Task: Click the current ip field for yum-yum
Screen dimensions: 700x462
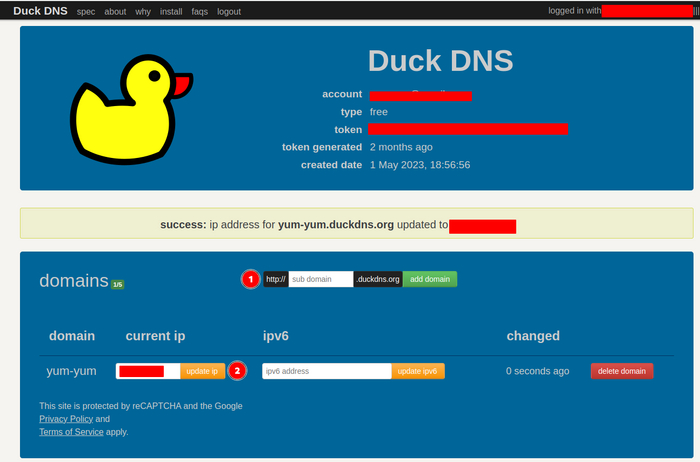Action: tap(148, 371)
